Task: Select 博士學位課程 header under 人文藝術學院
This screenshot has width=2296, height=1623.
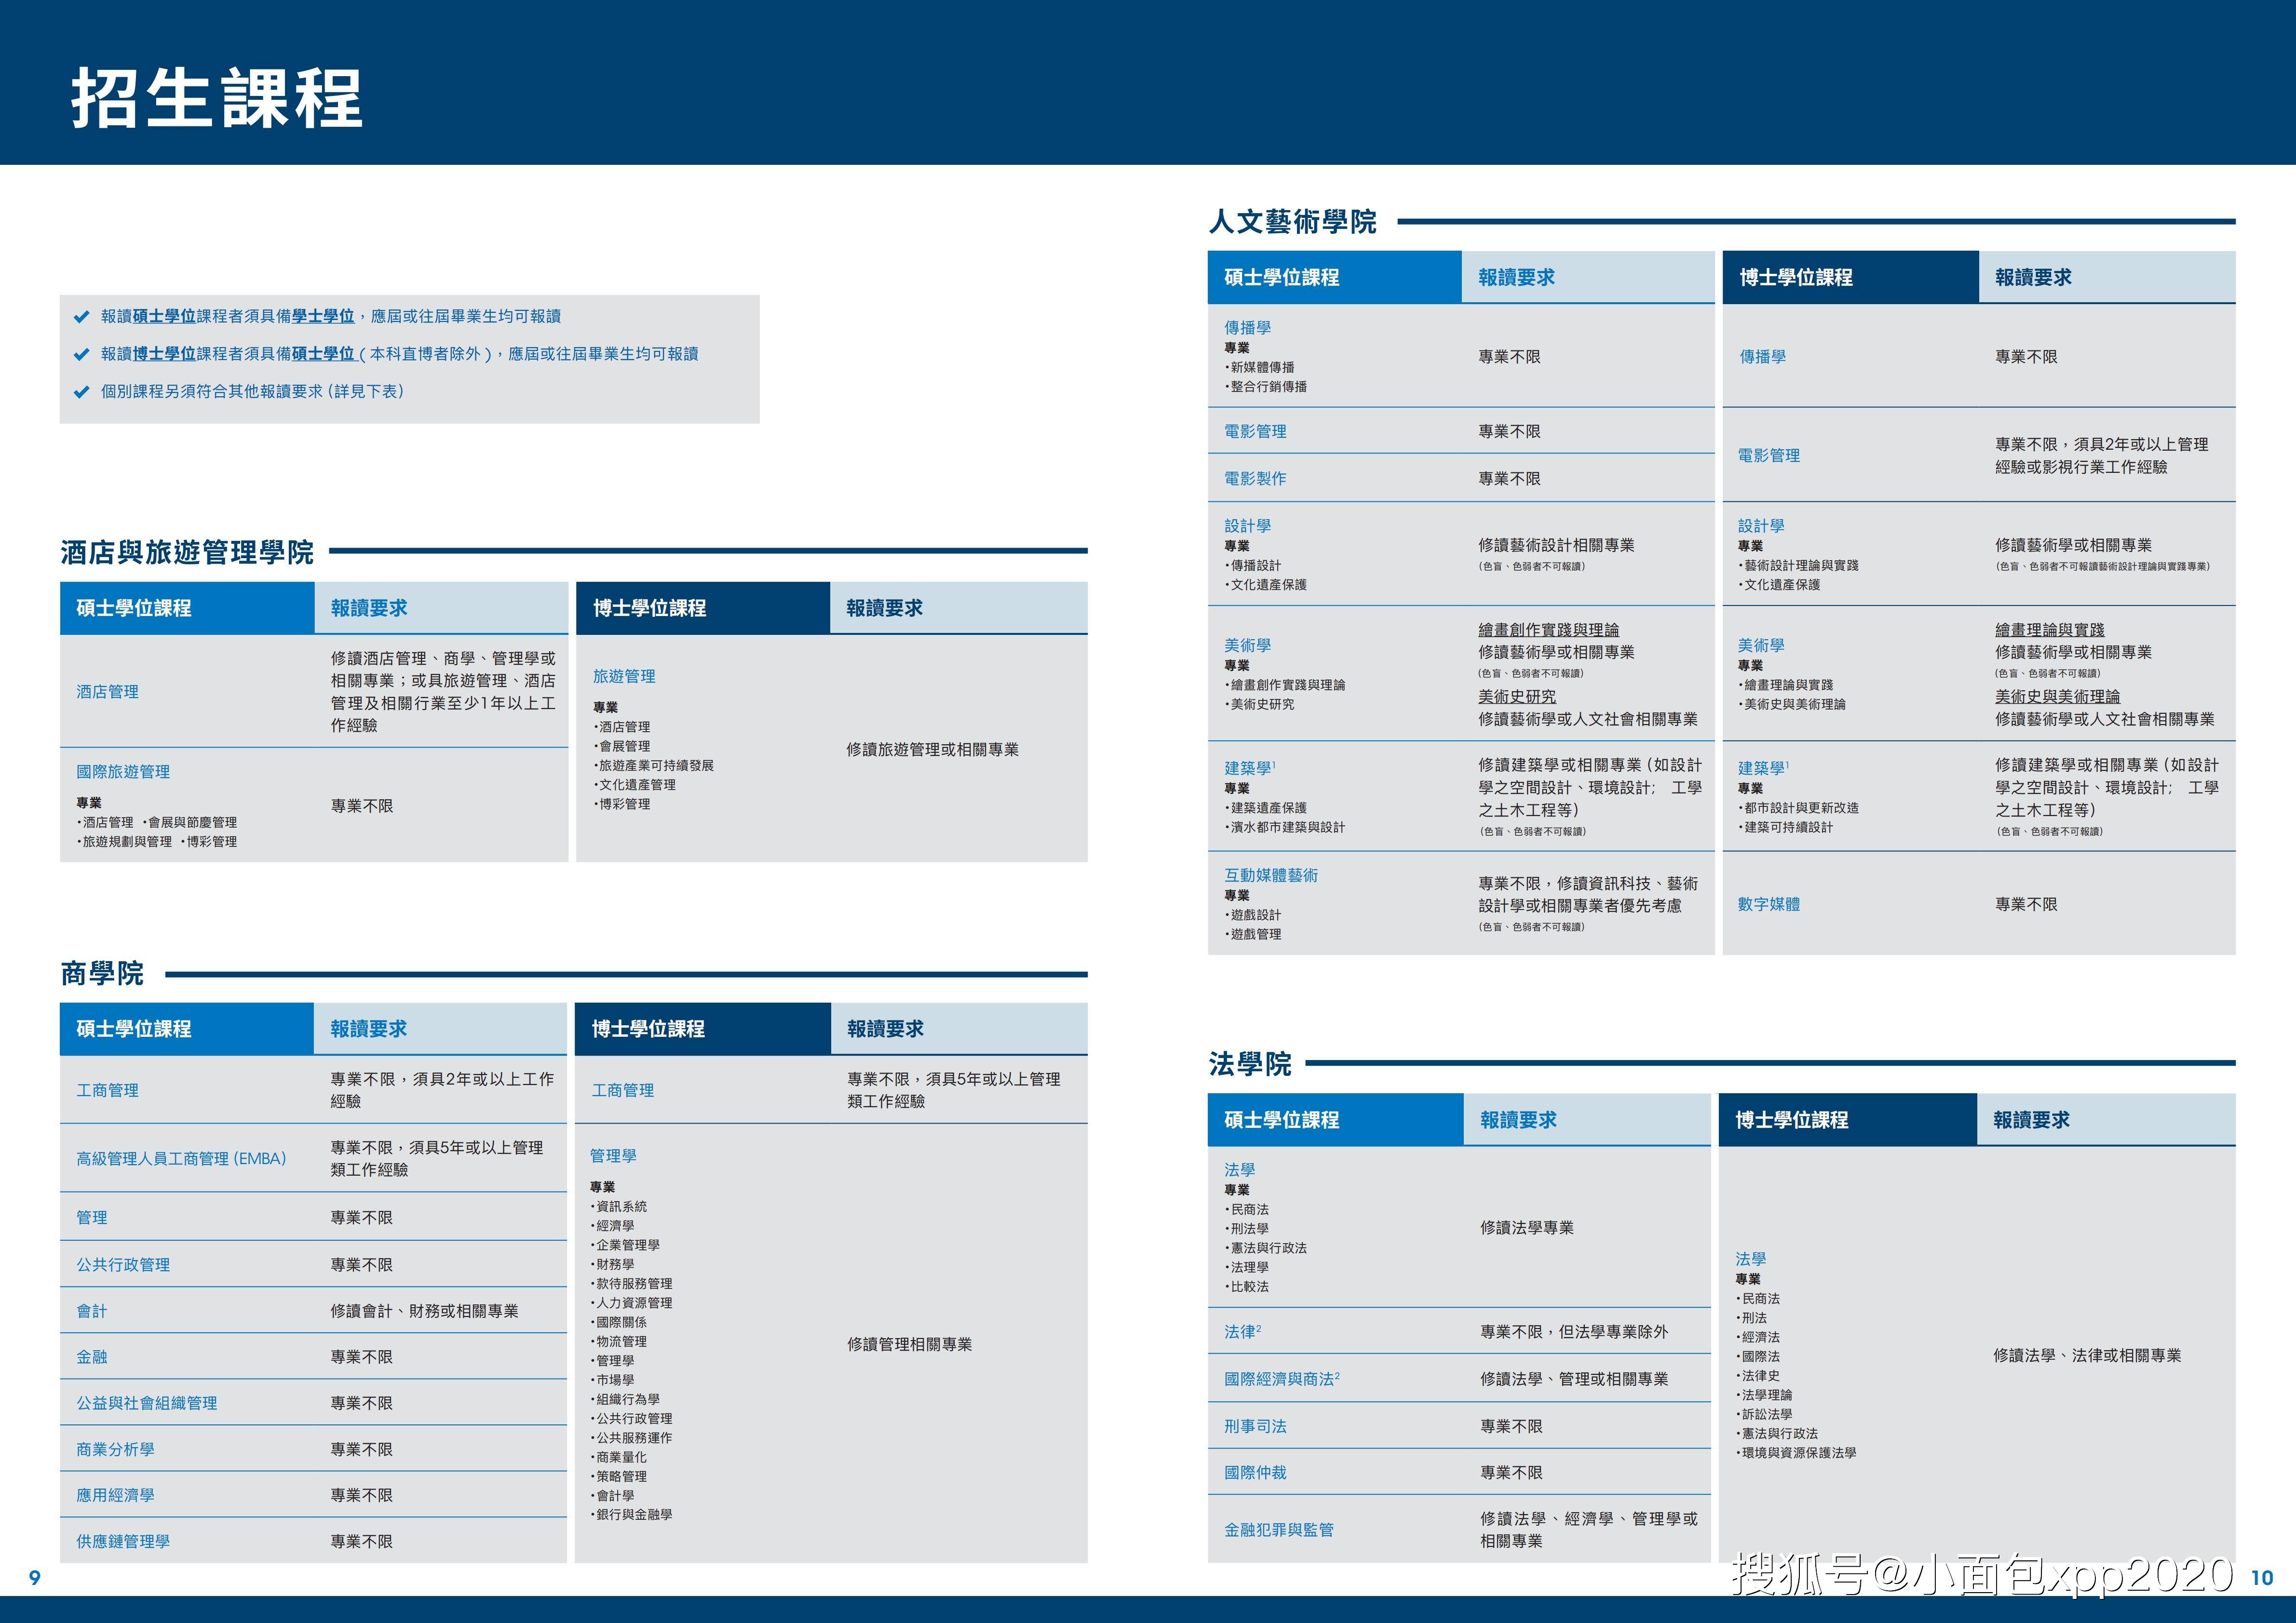Action: tap(1796, 277)
